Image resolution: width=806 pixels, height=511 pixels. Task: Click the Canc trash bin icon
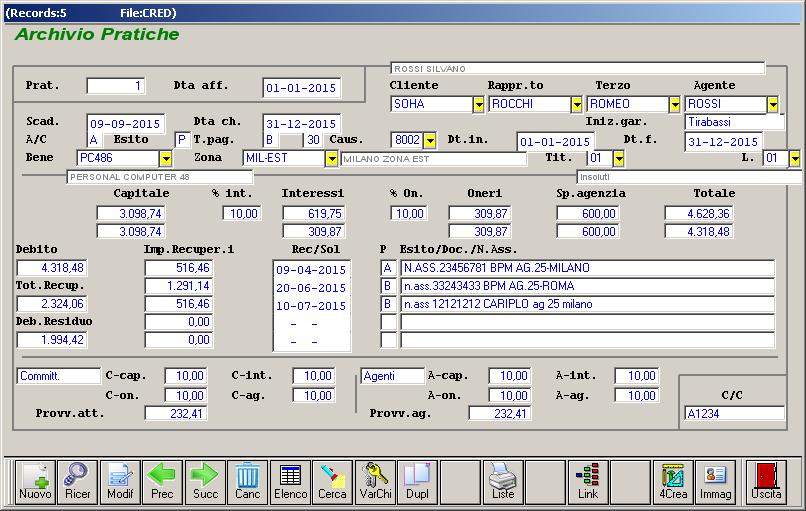(x=248, y=482)
